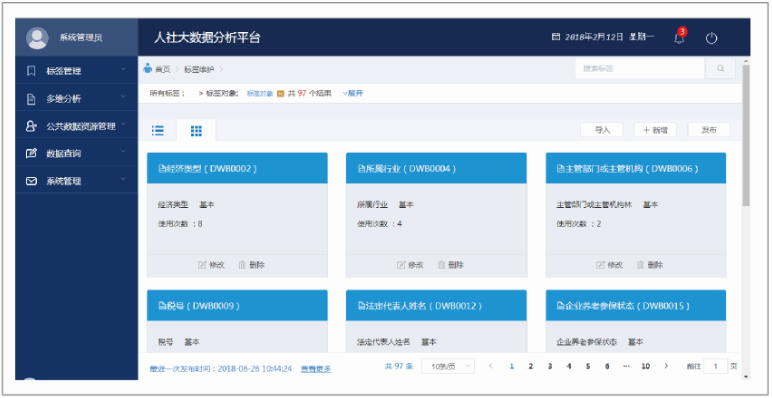This screenshot has height=398, width=772.
Task: Focus the 搜索标签 search field
Action: tap(640, 68)
